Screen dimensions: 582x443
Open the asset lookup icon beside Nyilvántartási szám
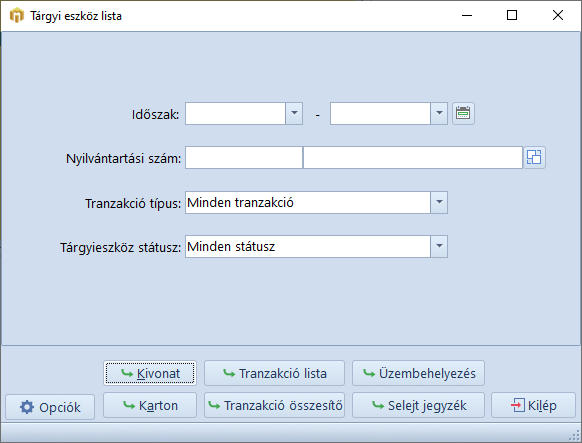click(x=534, y=157)
